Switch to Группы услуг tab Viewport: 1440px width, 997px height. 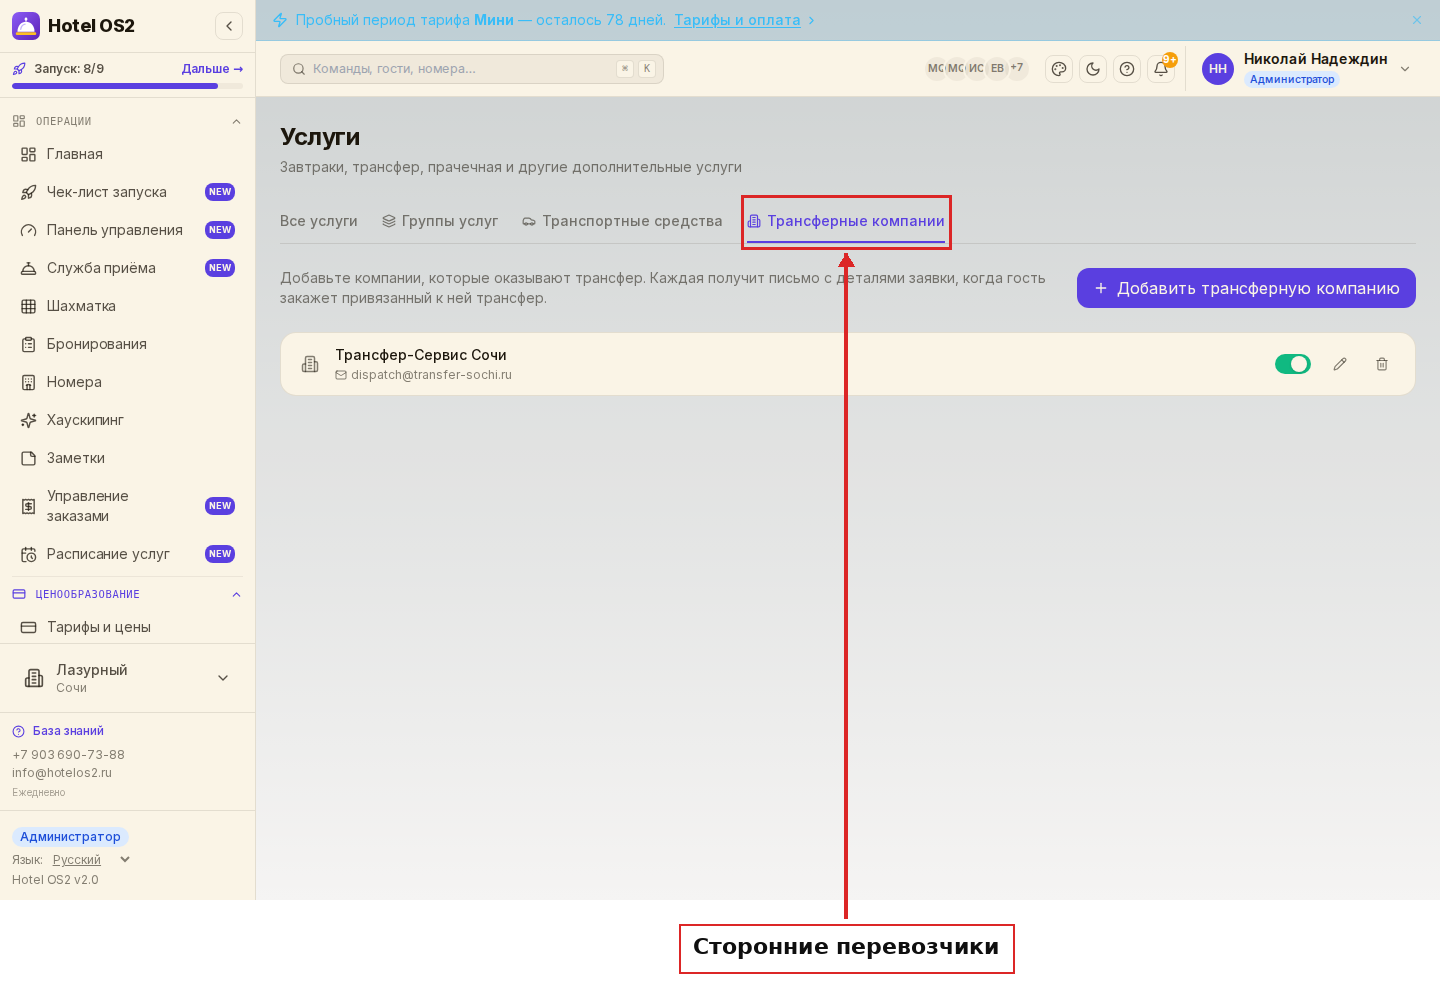click(x=440, y=221)
